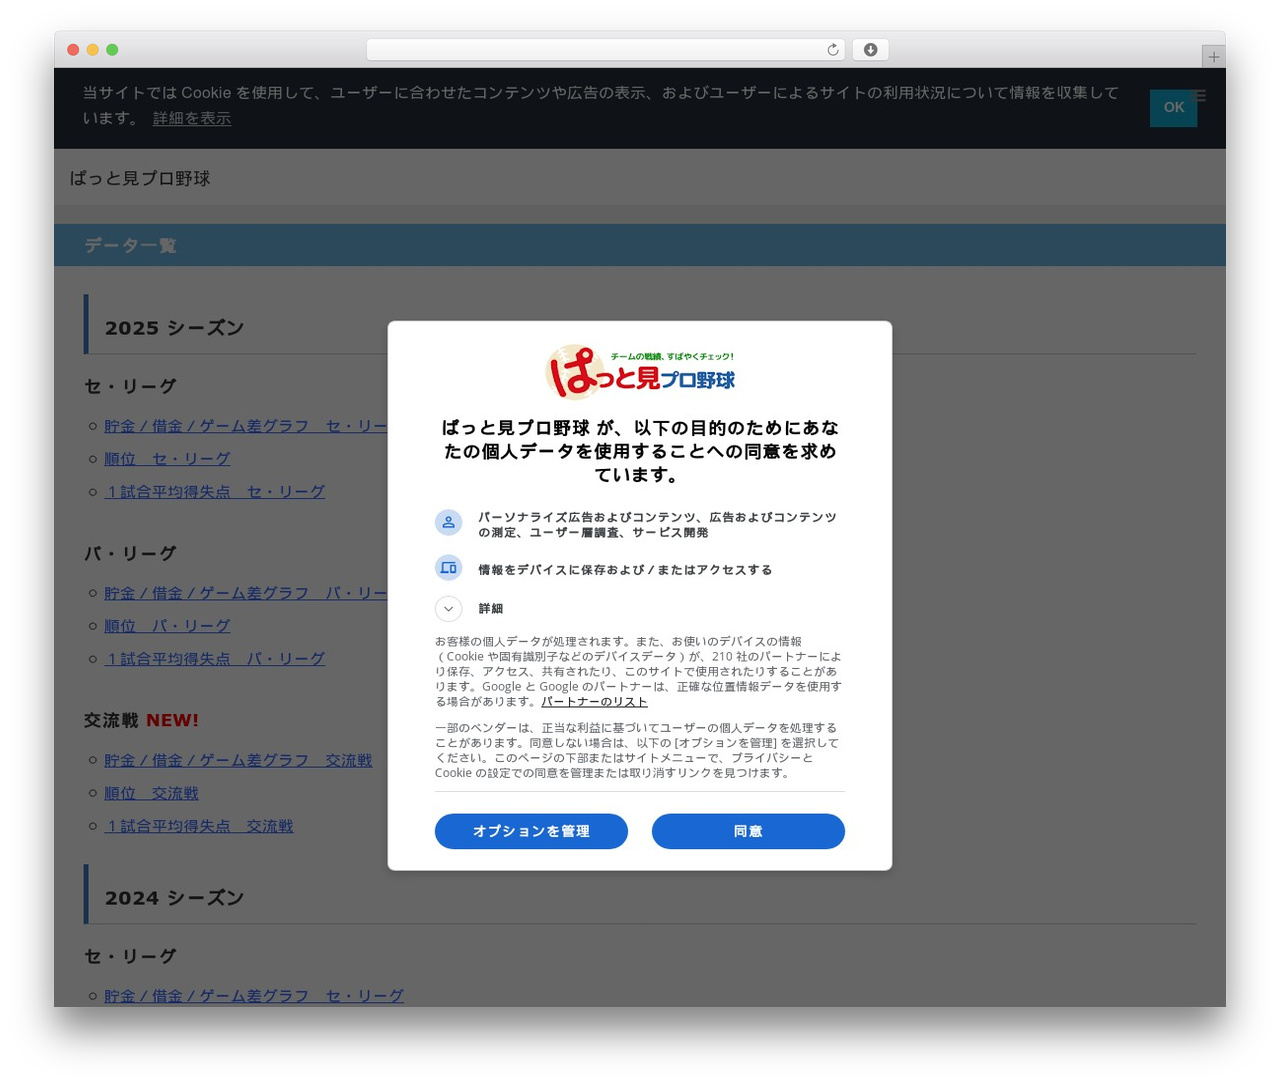1280x1084 pixels.
Task: Open 順位 交流戦 link
Action: click(151, 794)
